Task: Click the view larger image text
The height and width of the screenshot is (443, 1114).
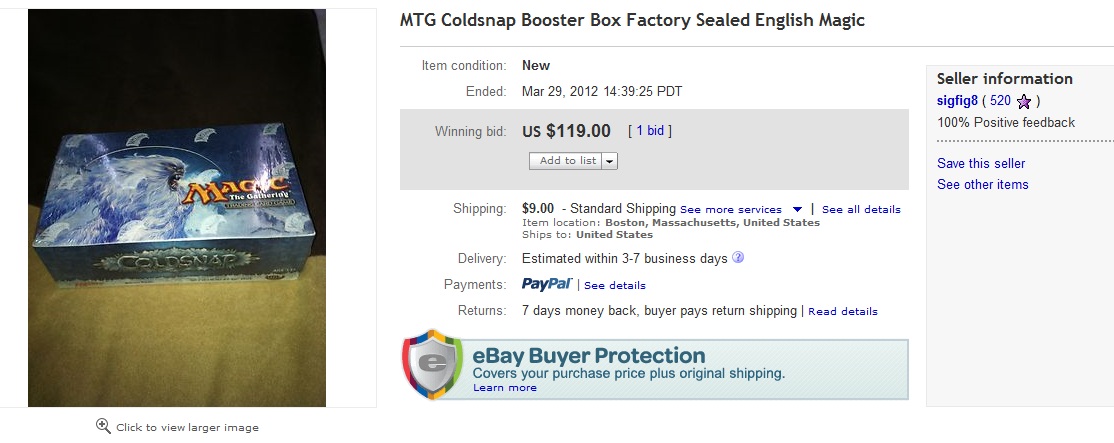Action: click(187, 427)
